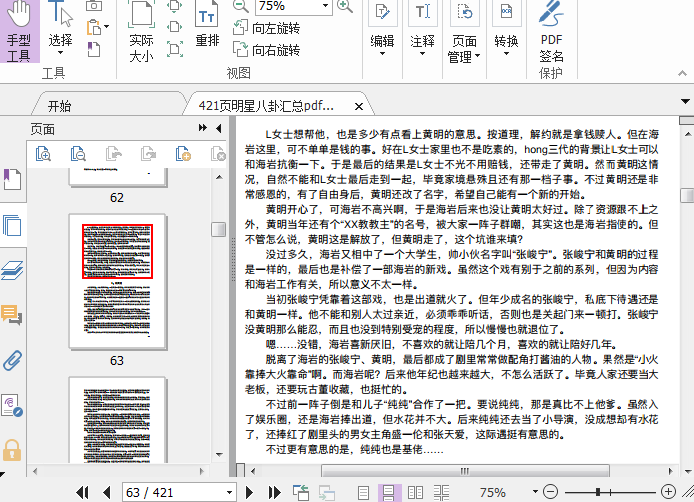
Task: Click the bookmark icon in 工具 group
Action: tap(93, 49)
